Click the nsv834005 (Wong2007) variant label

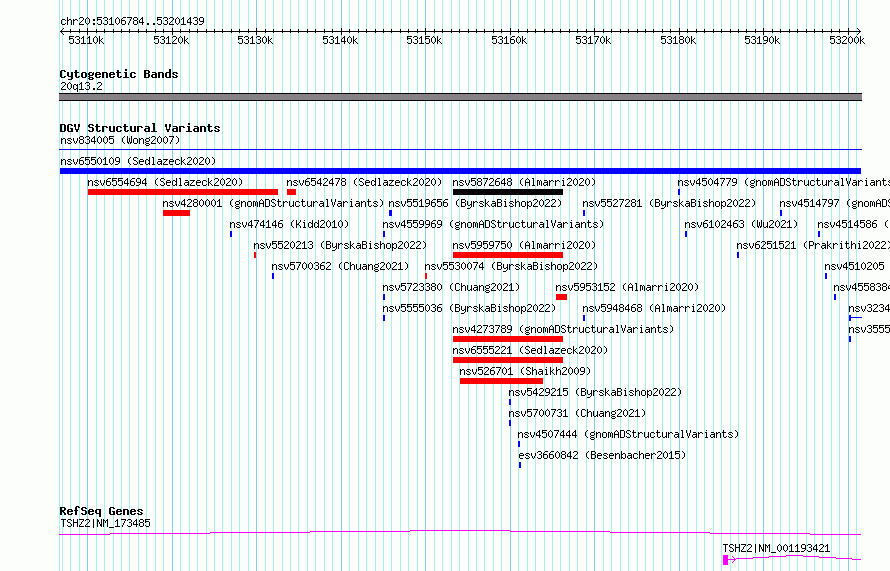click(x=120, y=140)
